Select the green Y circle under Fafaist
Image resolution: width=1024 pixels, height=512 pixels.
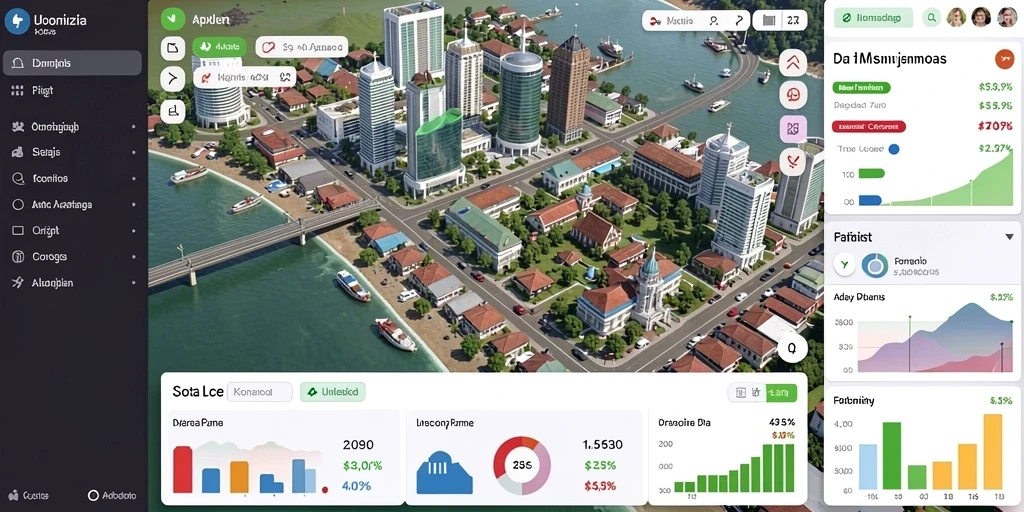tap(844, 264)
